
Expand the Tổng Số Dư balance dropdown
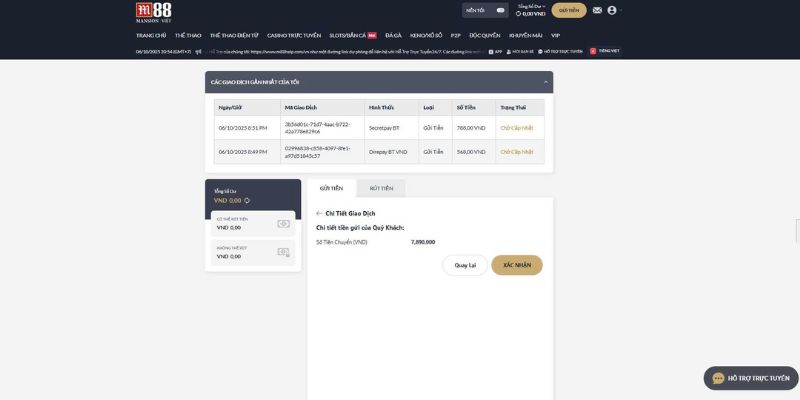click(x=542, y=6)
